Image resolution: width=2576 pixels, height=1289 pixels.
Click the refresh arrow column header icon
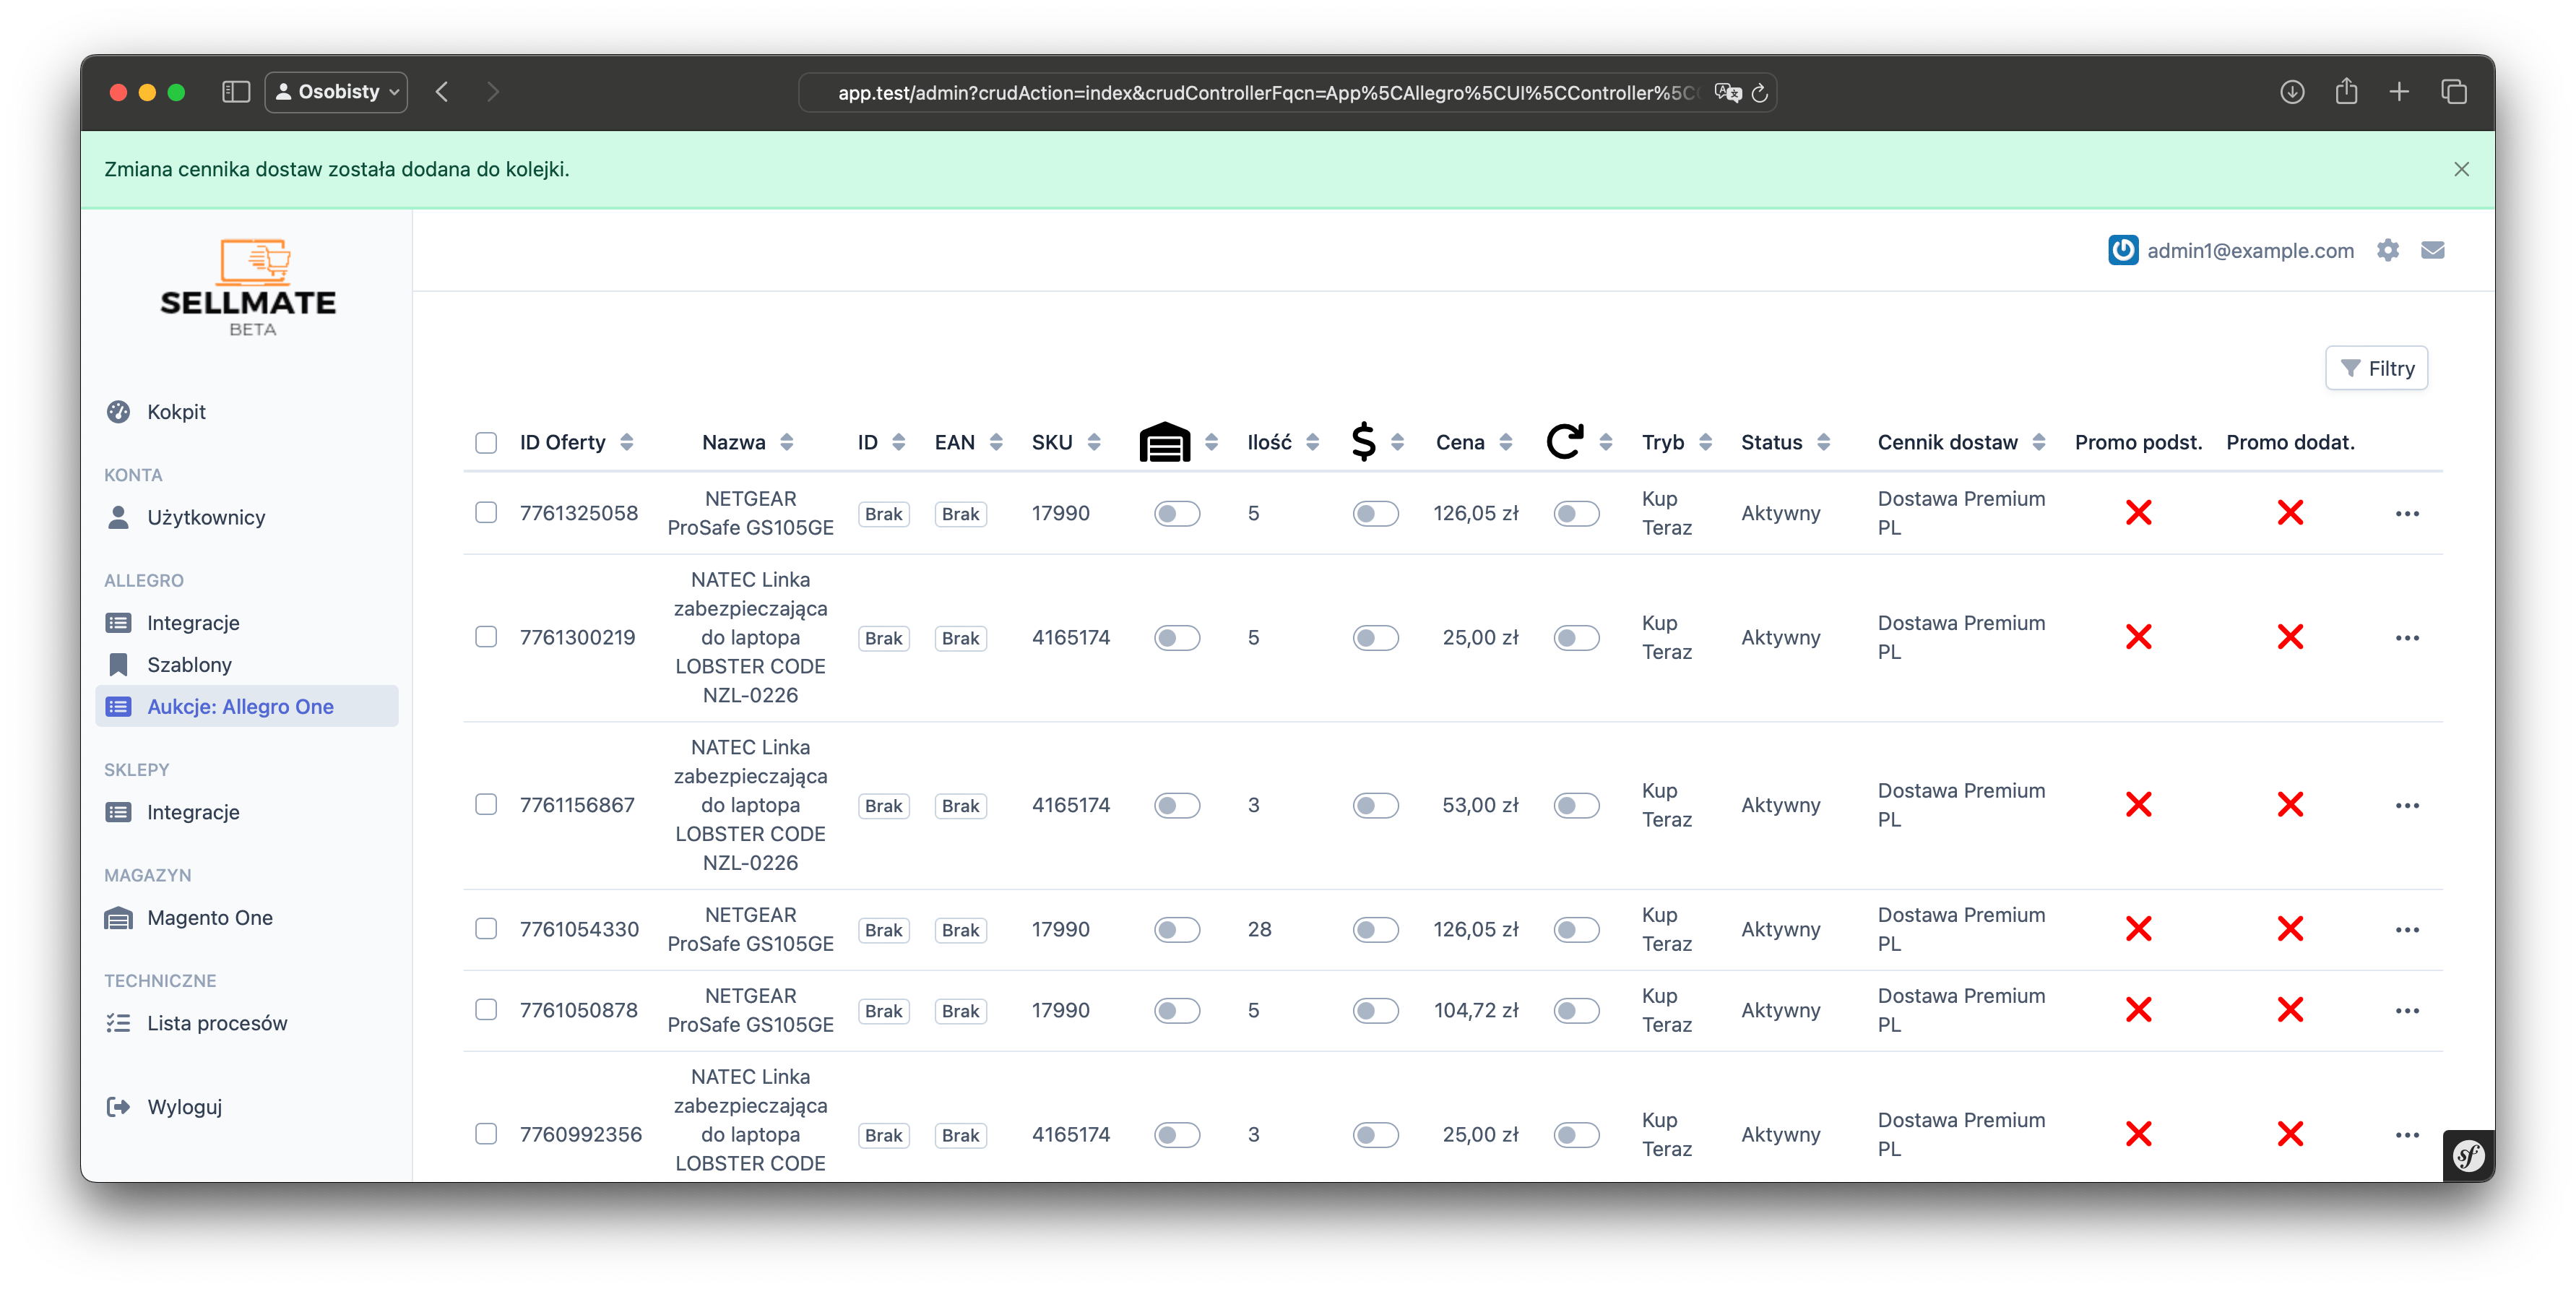click(1565, 442)
